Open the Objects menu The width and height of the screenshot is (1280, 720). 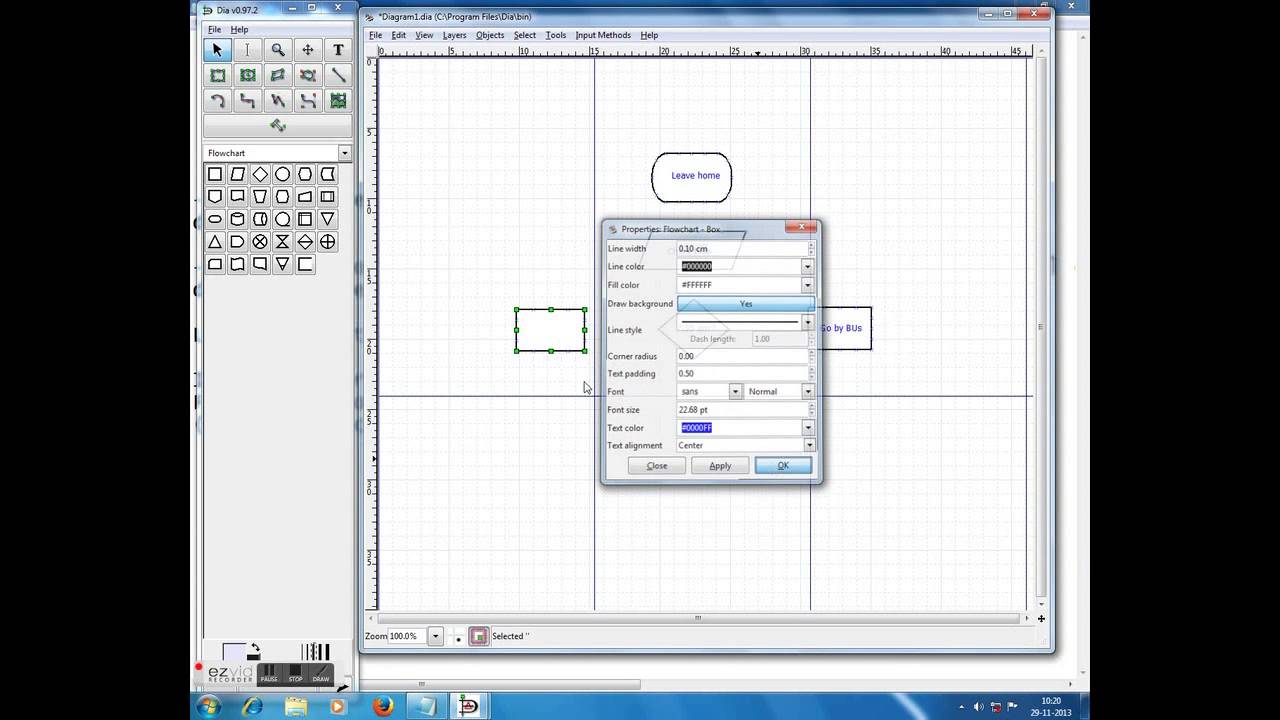[x=490, y=35]
